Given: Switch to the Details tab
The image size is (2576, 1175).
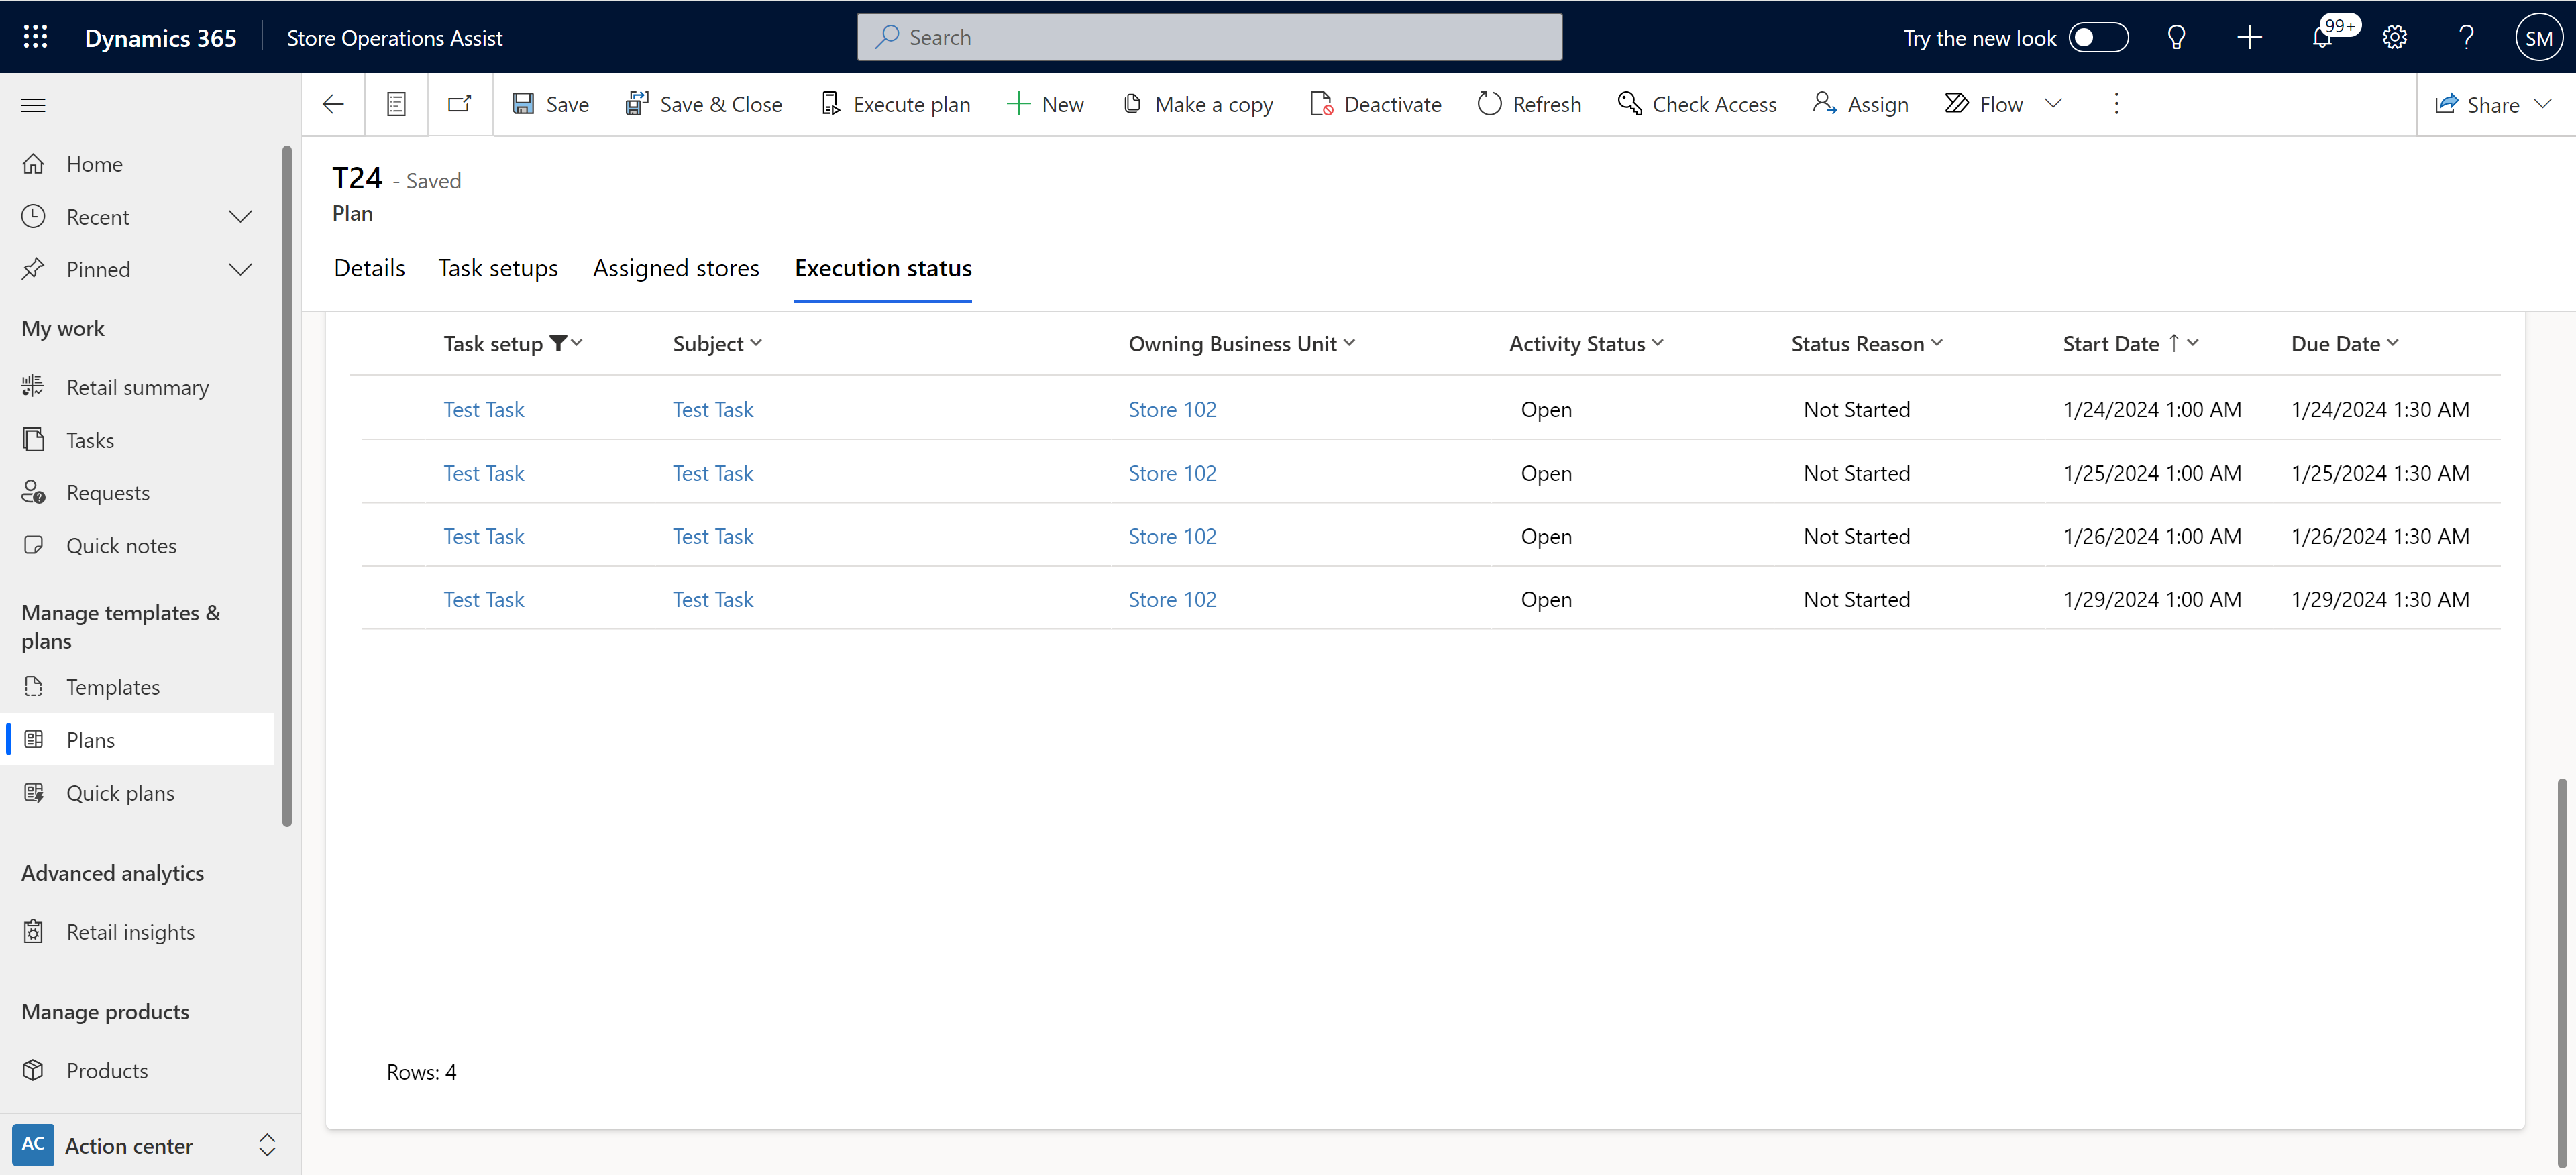Looking at the screenshot, I should [x=370, y=268].
